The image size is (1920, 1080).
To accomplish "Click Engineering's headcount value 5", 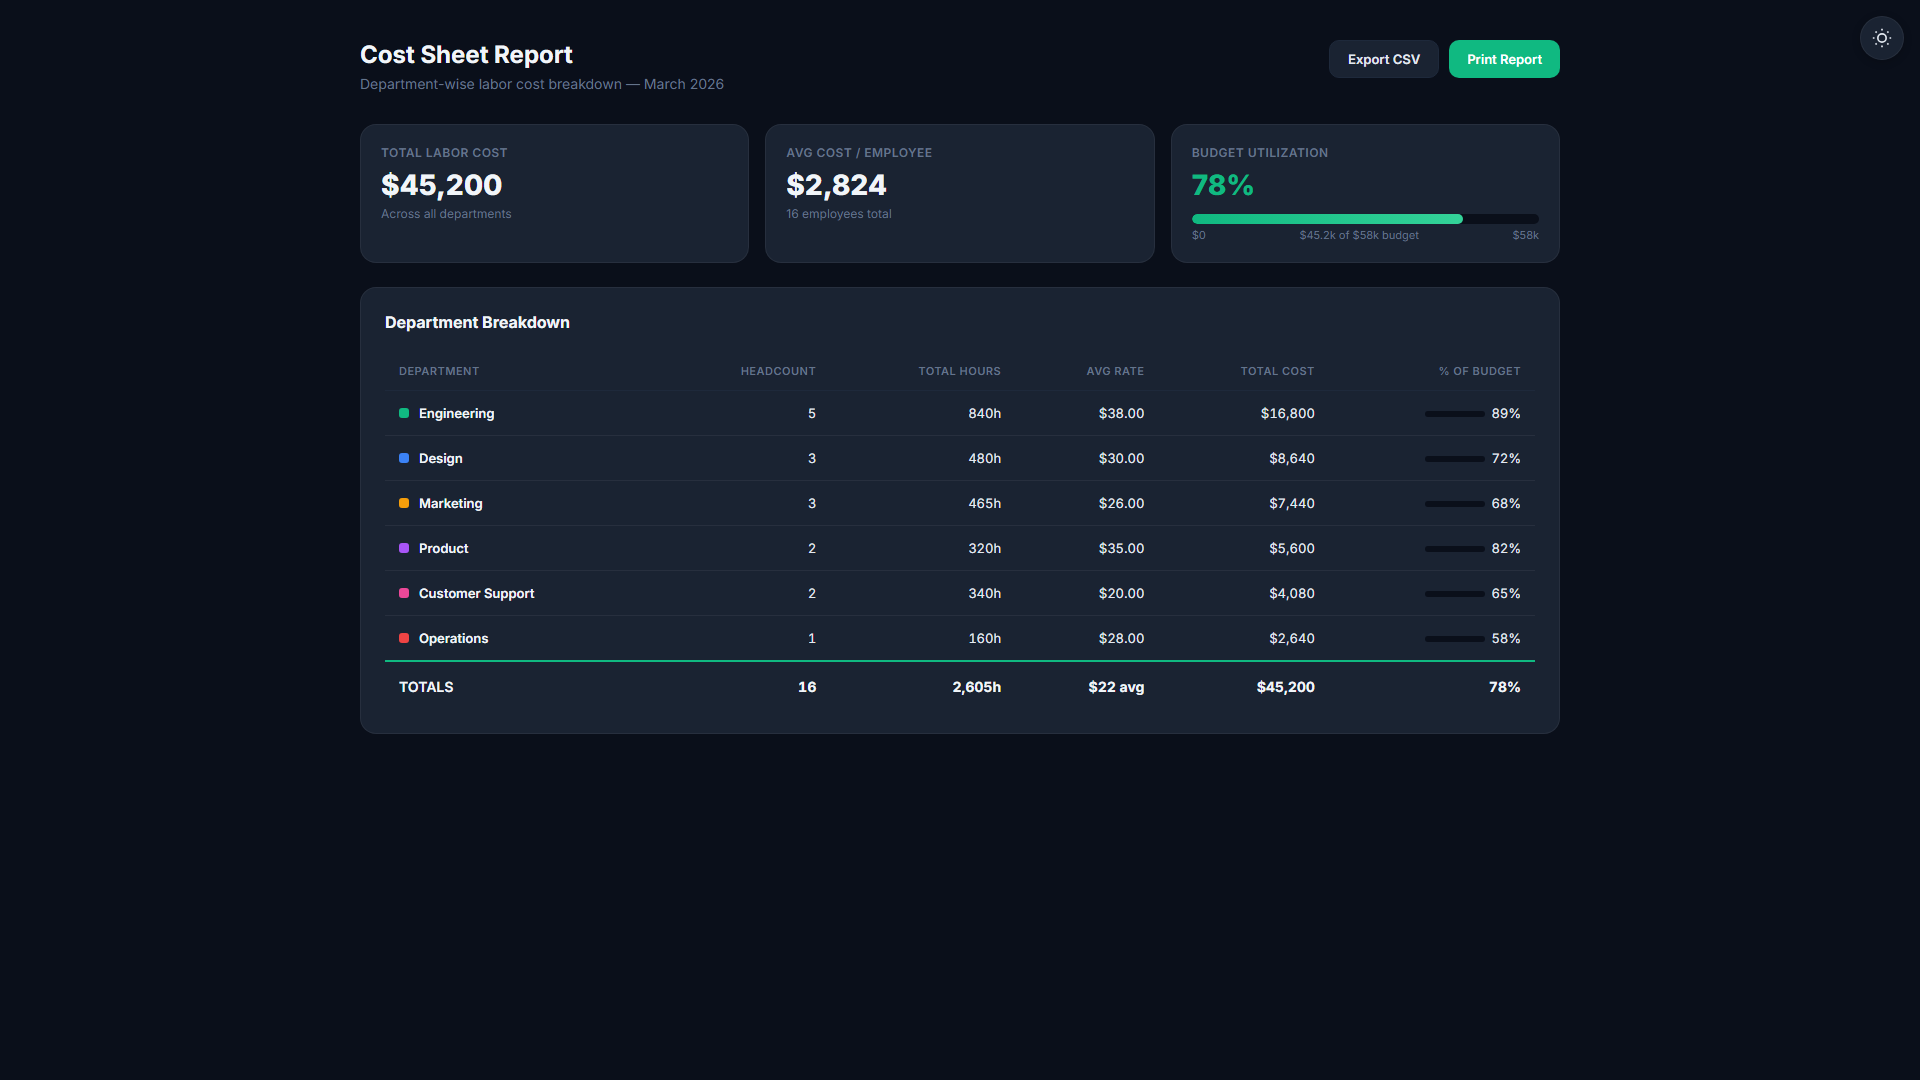I will pos(812,413).
